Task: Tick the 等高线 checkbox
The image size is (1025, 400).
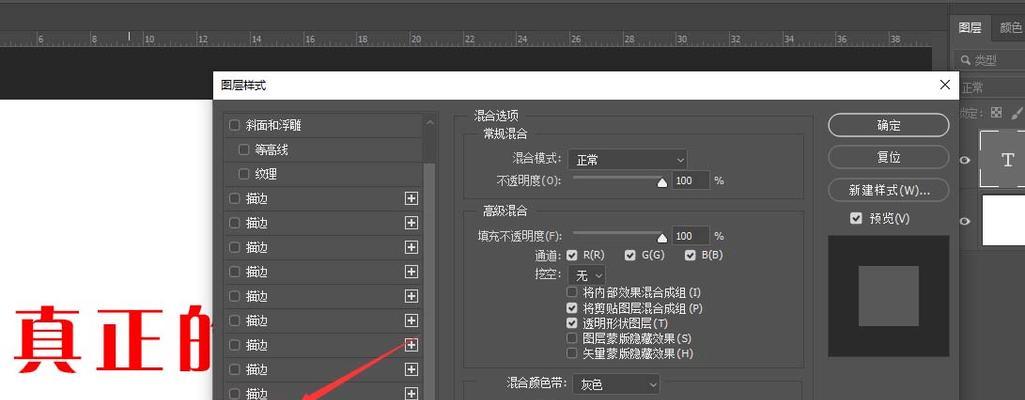Action: [244, 150]
